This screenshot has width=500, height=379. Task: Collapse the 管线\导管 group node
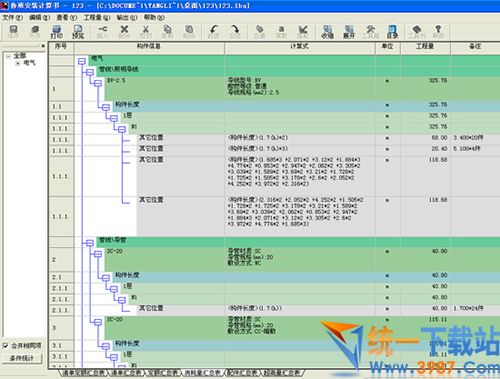(x=90, y=243)
